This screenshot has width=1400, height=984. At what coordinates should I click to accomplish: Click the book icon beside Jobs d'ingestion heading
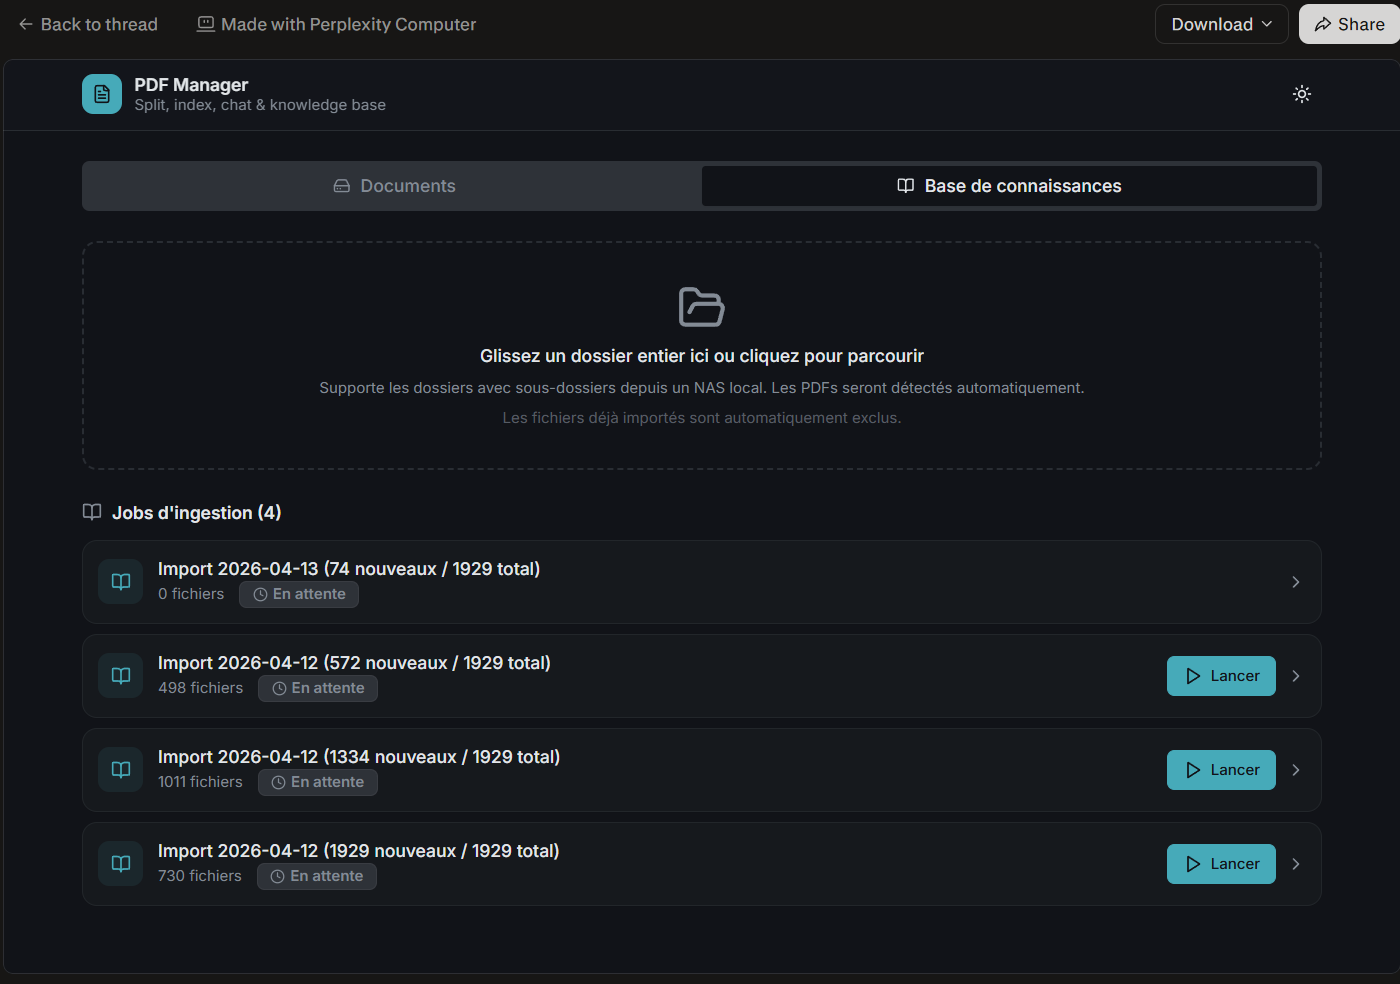[x=92, y=512]
